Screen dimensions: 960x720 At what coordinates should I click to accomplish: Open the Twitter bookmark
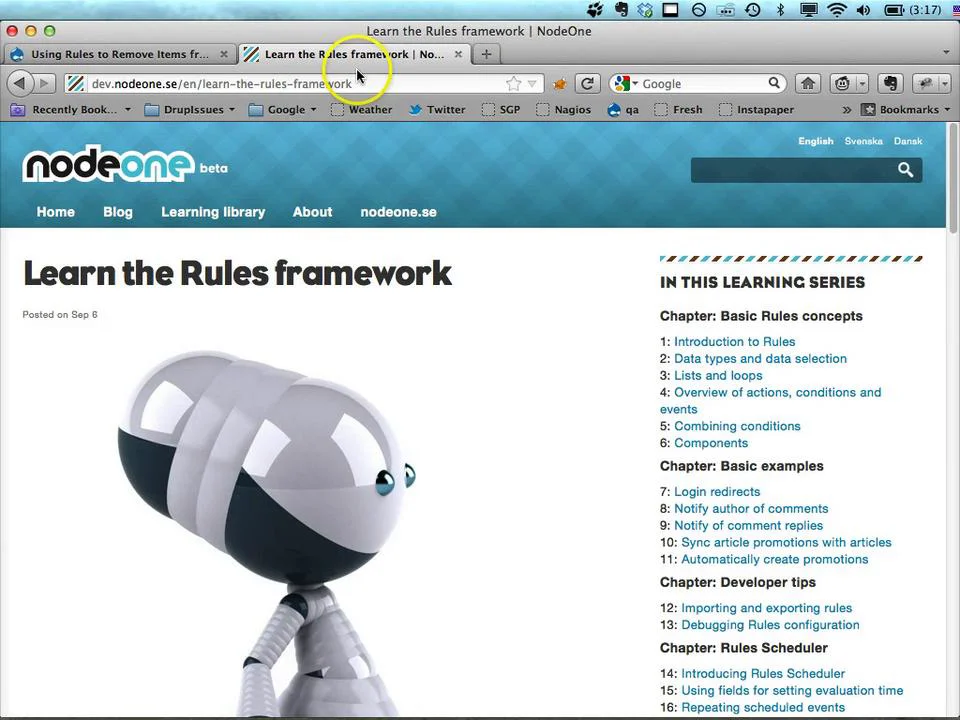[x=437, y=110]
